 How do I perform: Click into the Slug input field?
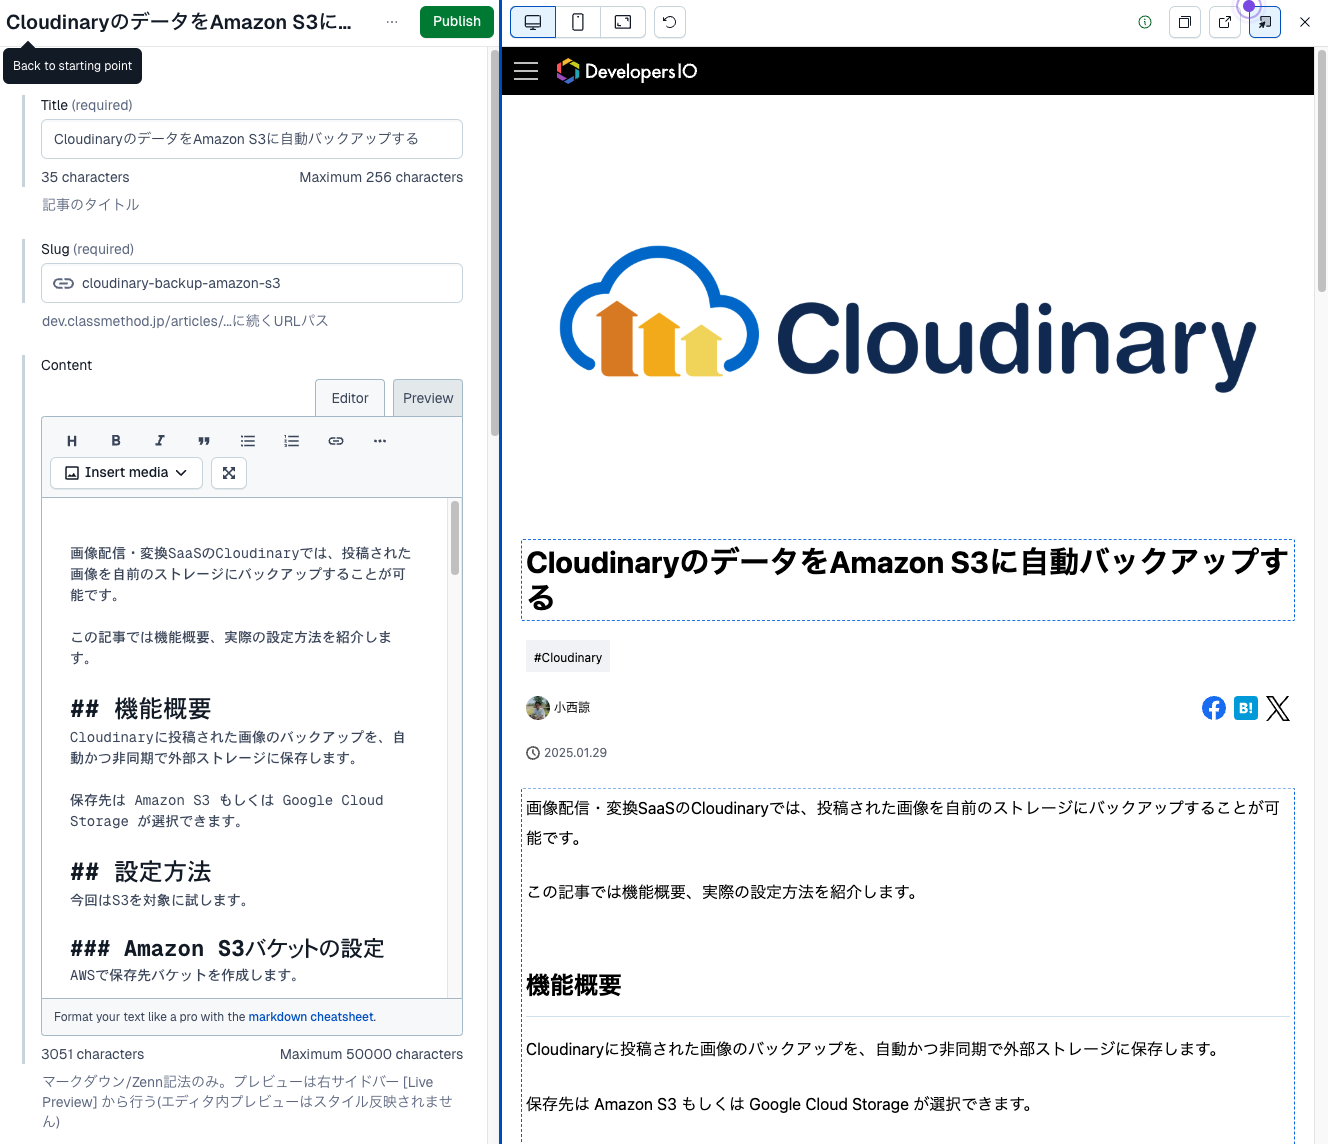pyautogui.click(x=265, y=283)
